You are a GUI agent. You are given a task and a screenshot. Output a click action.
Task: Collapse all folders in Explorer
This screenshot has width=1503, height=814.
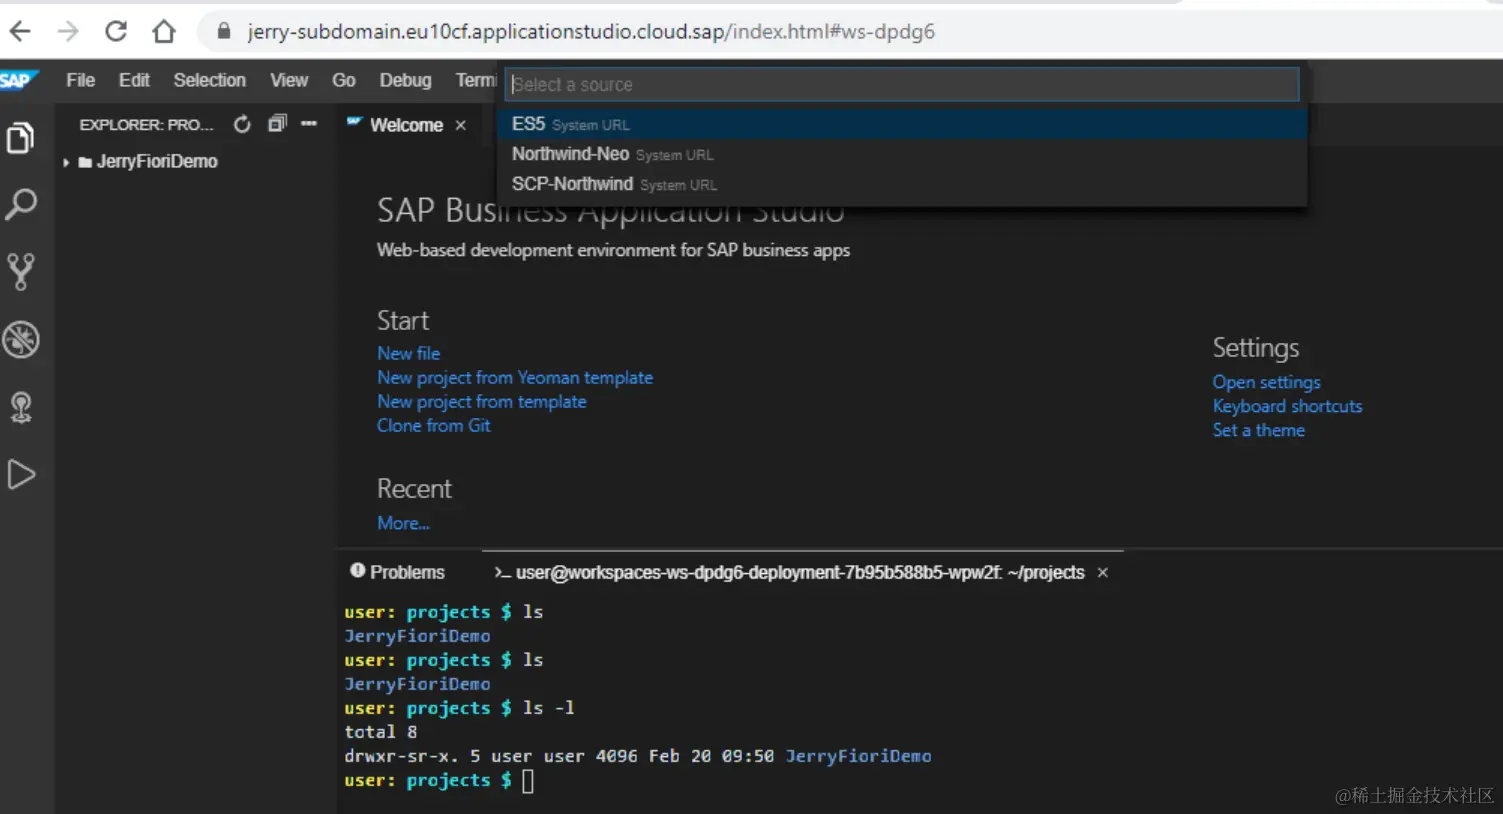click(x=277, y=123)
